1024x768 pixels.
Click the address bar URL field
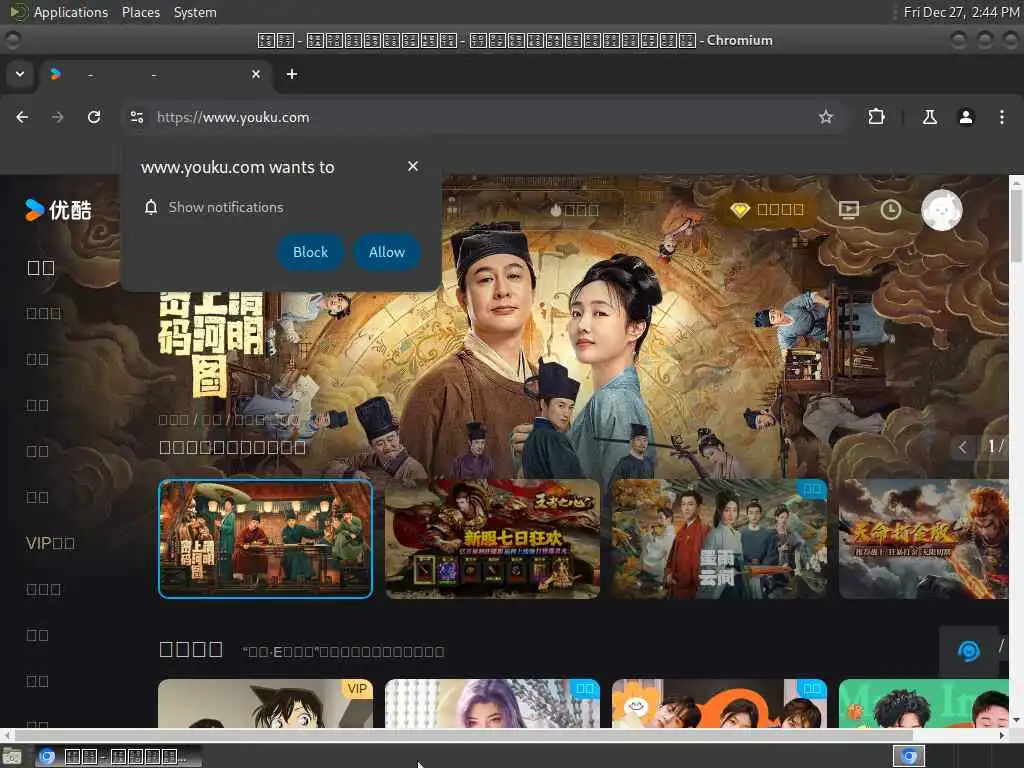(x=483, y=117)
